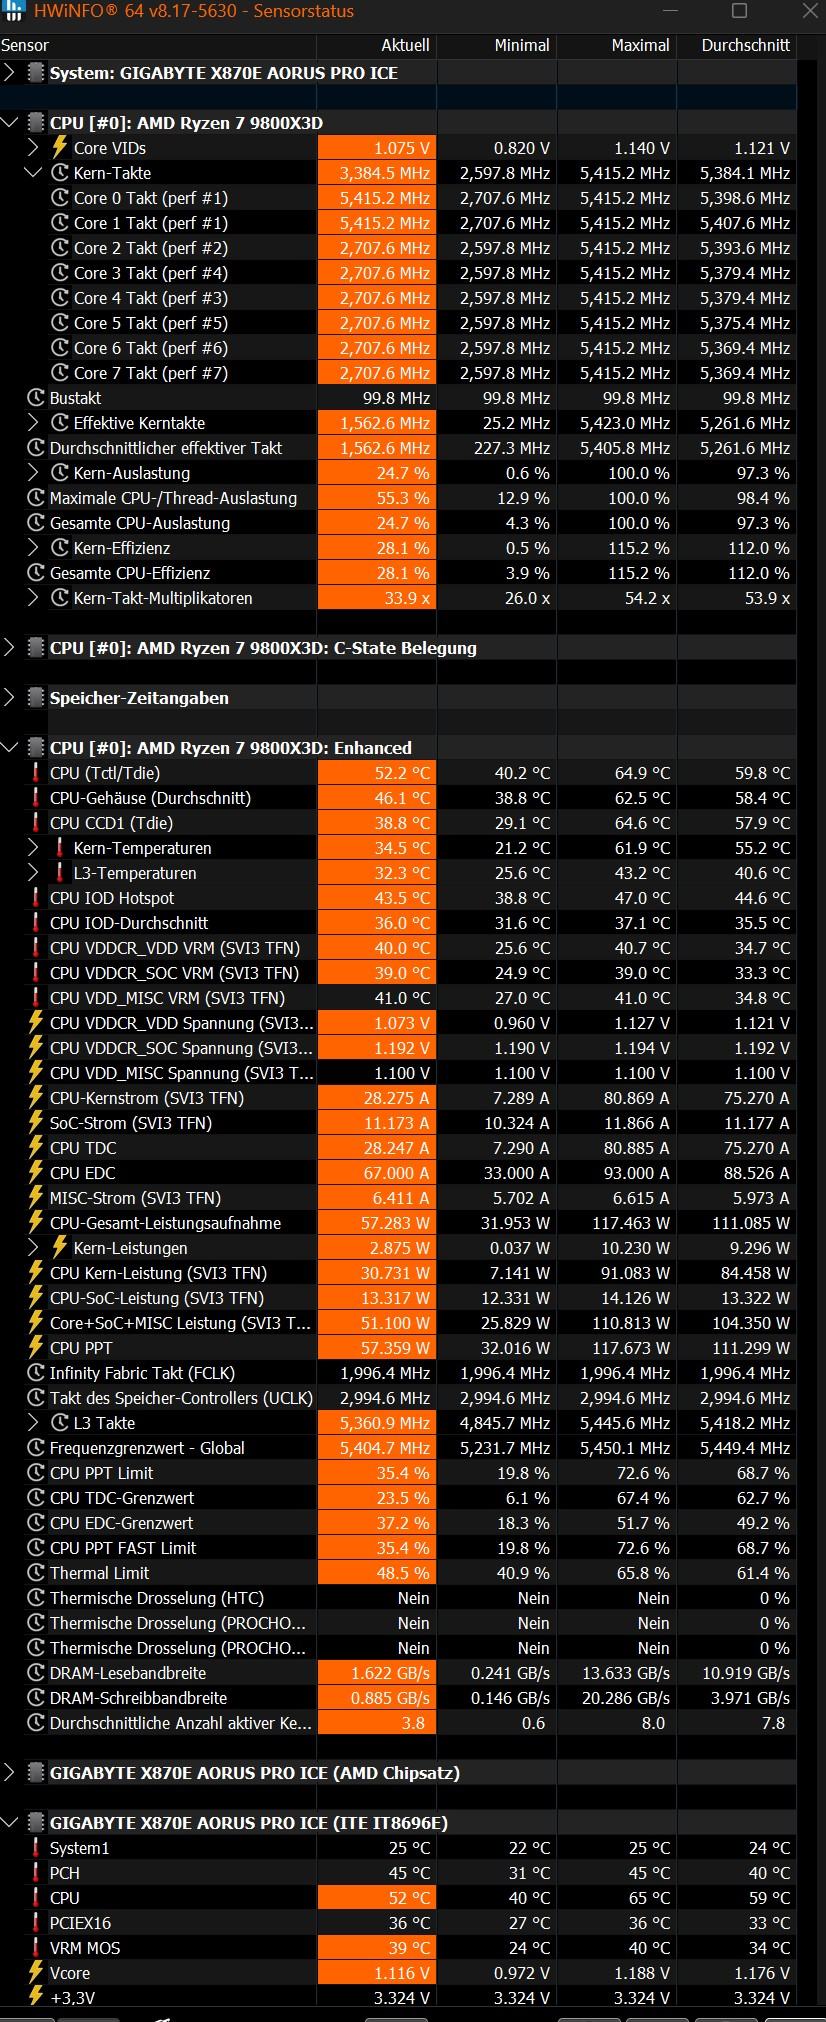Click the thermometer icon beside VRM MOS
This screenshot has height=2022, width=826.
coord(36,1947)
